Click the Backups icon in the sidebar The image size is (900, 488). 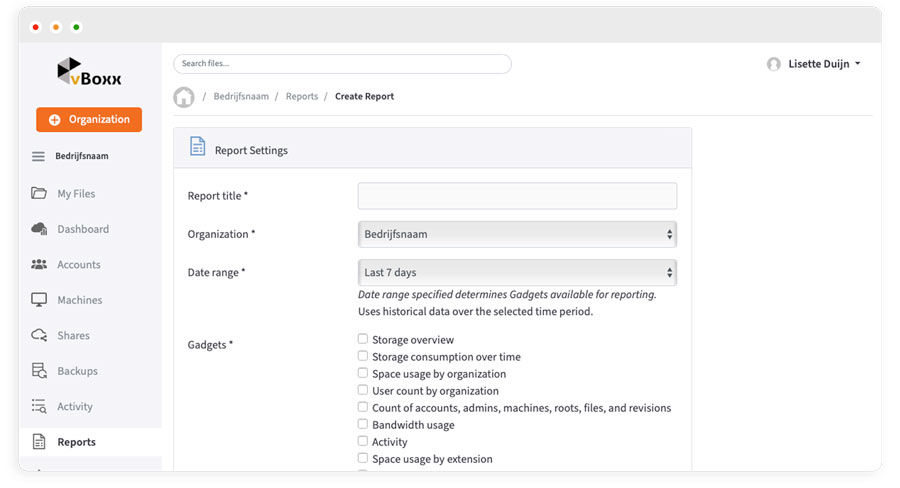point(39,371)
